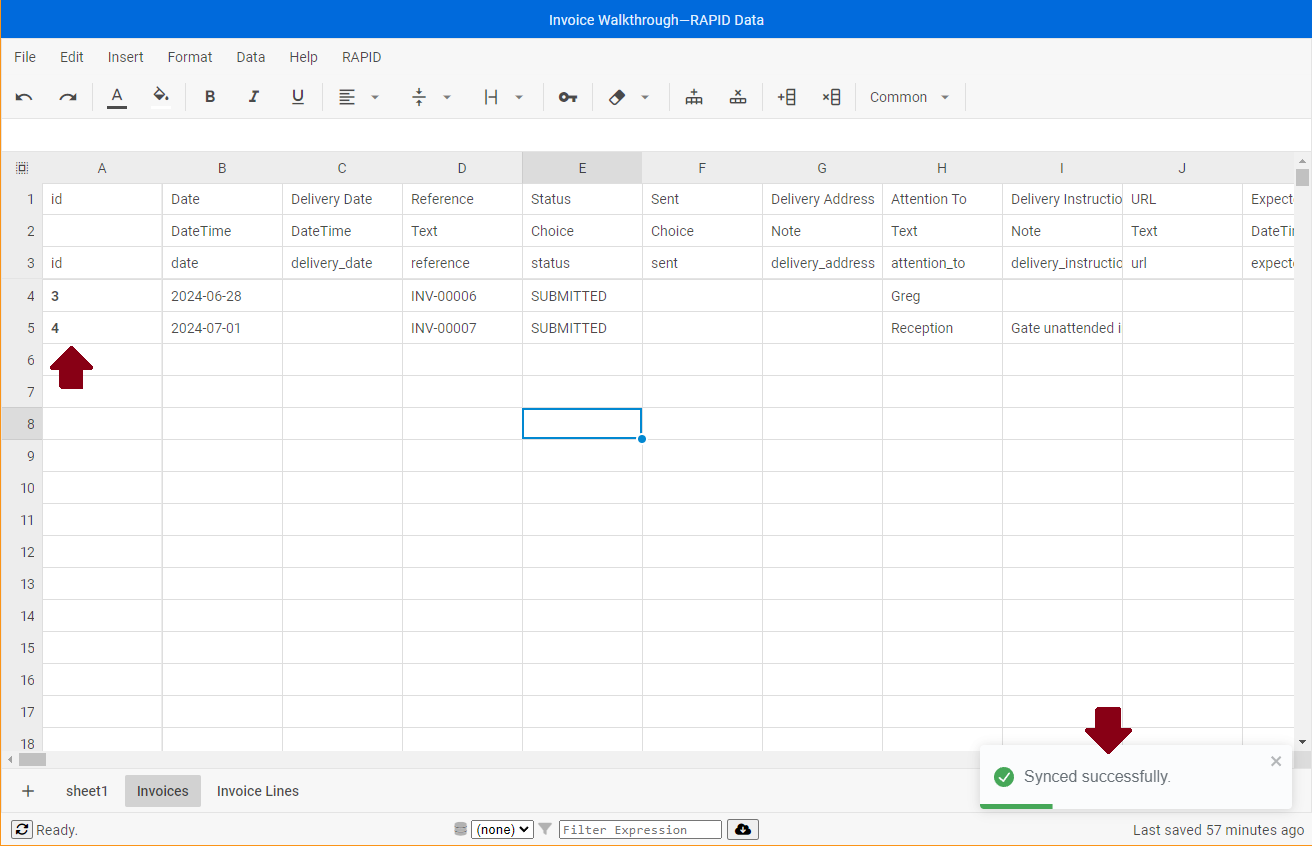
Task: Click the select-all corner icon
Action: point(22,168)
